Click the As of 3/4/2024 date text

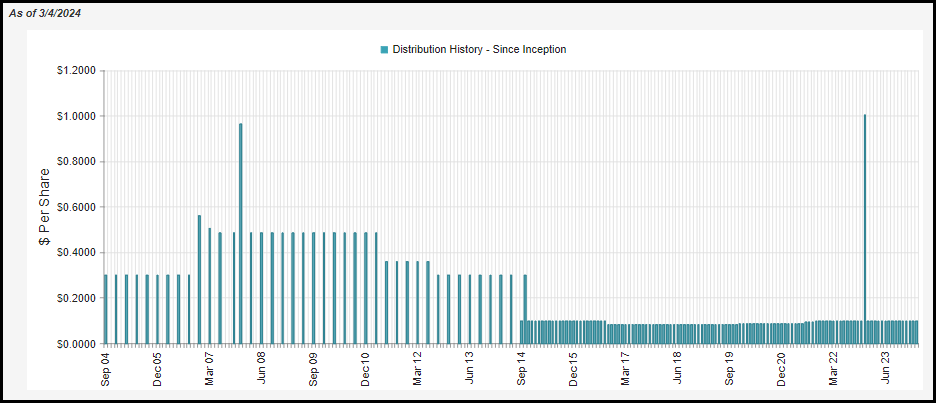(x=45, y=13)
